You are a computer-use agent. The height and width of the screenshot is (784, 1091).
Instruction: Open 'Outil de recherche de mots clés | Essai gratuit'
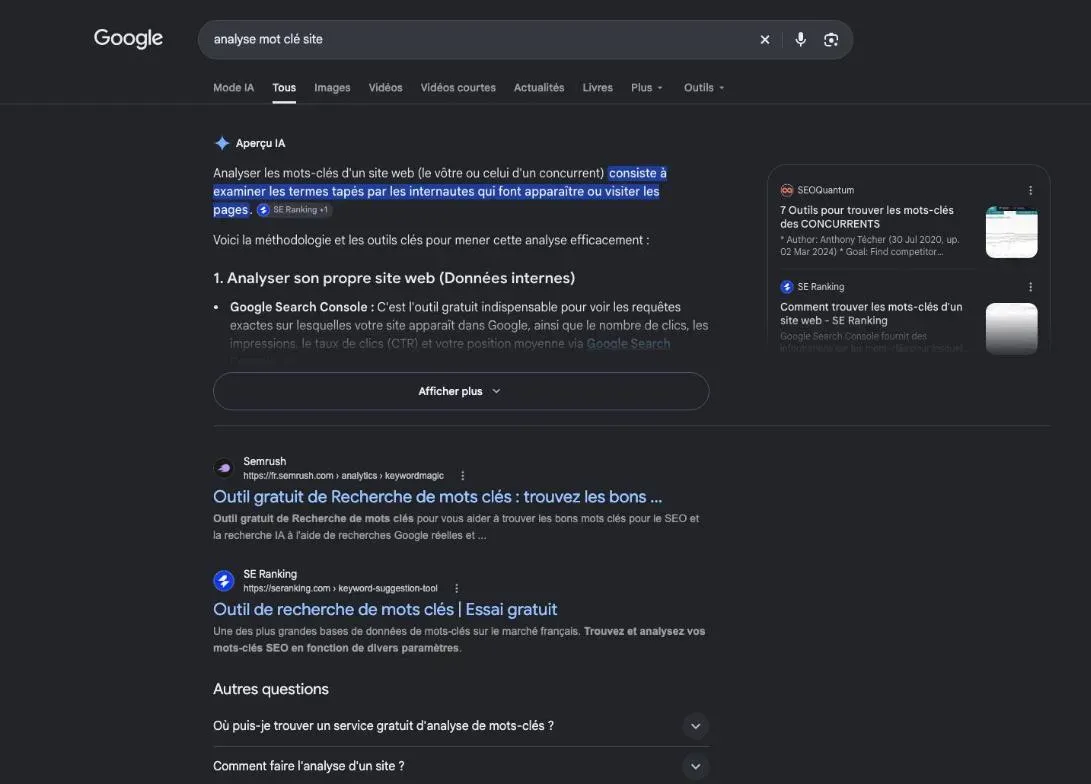click(x=385, y=609)
